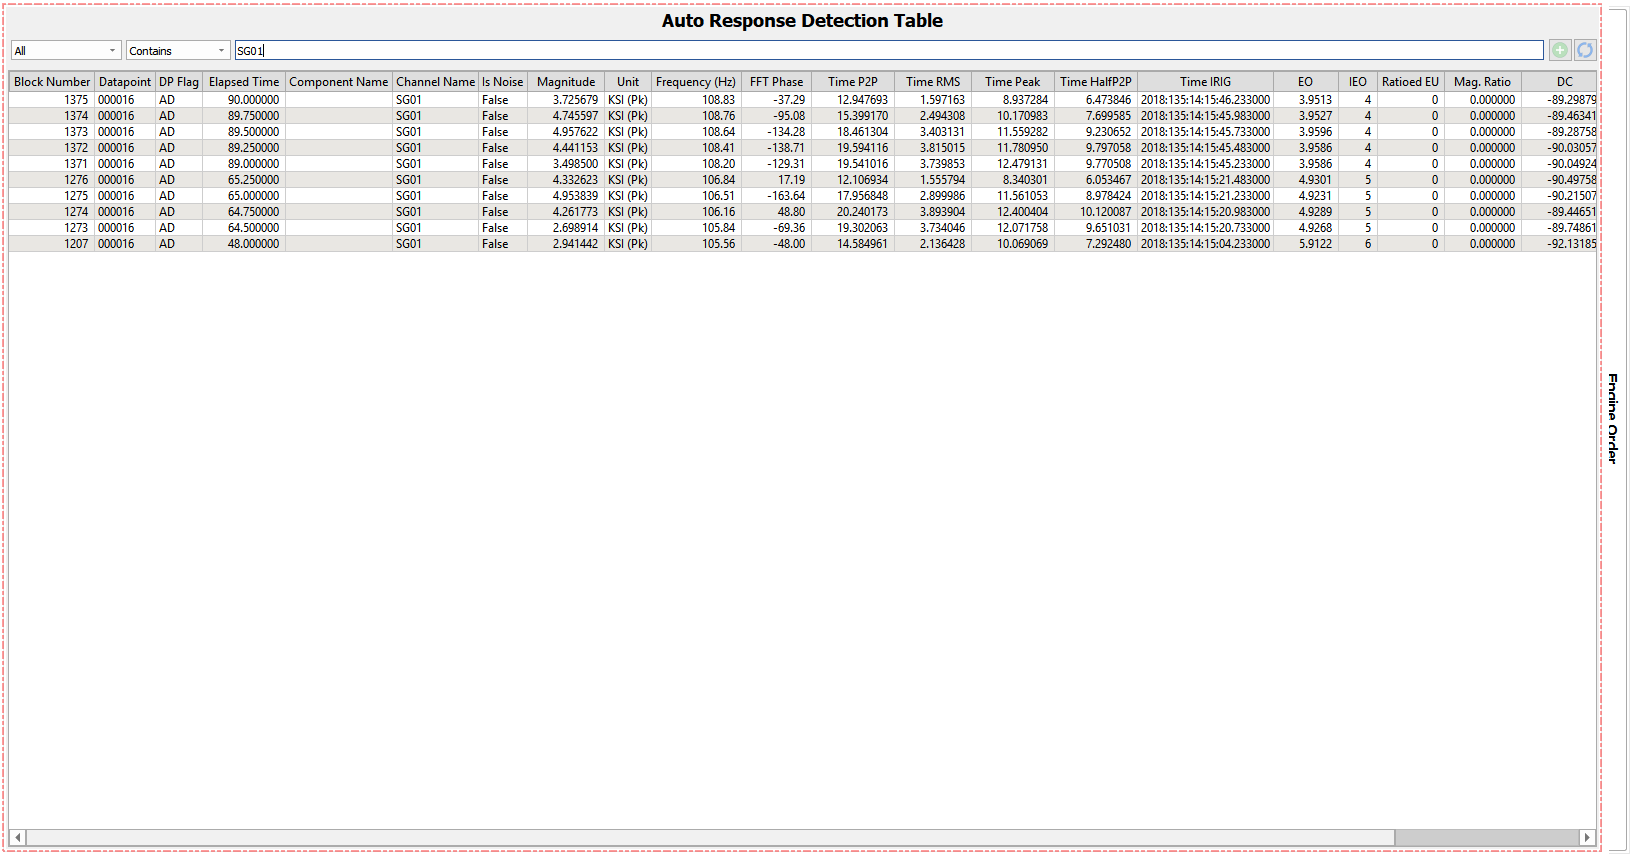Select block number cell 1274
Image resolution: width=1633 pixels, height=857 pixels.
[x=52, y=212]
